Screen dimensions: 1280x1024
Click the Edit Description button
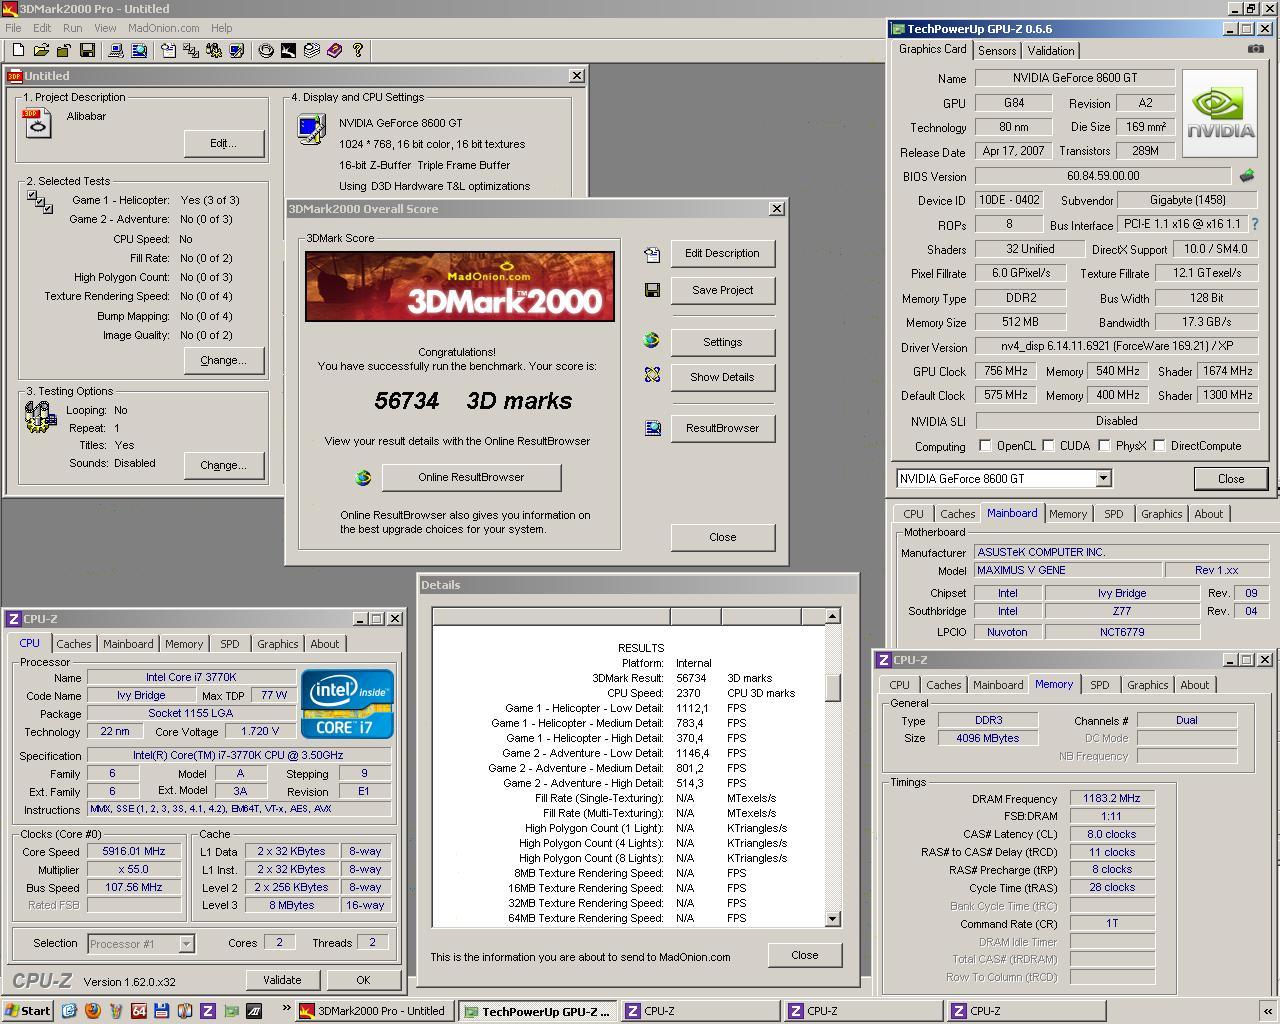coord(722,253)
